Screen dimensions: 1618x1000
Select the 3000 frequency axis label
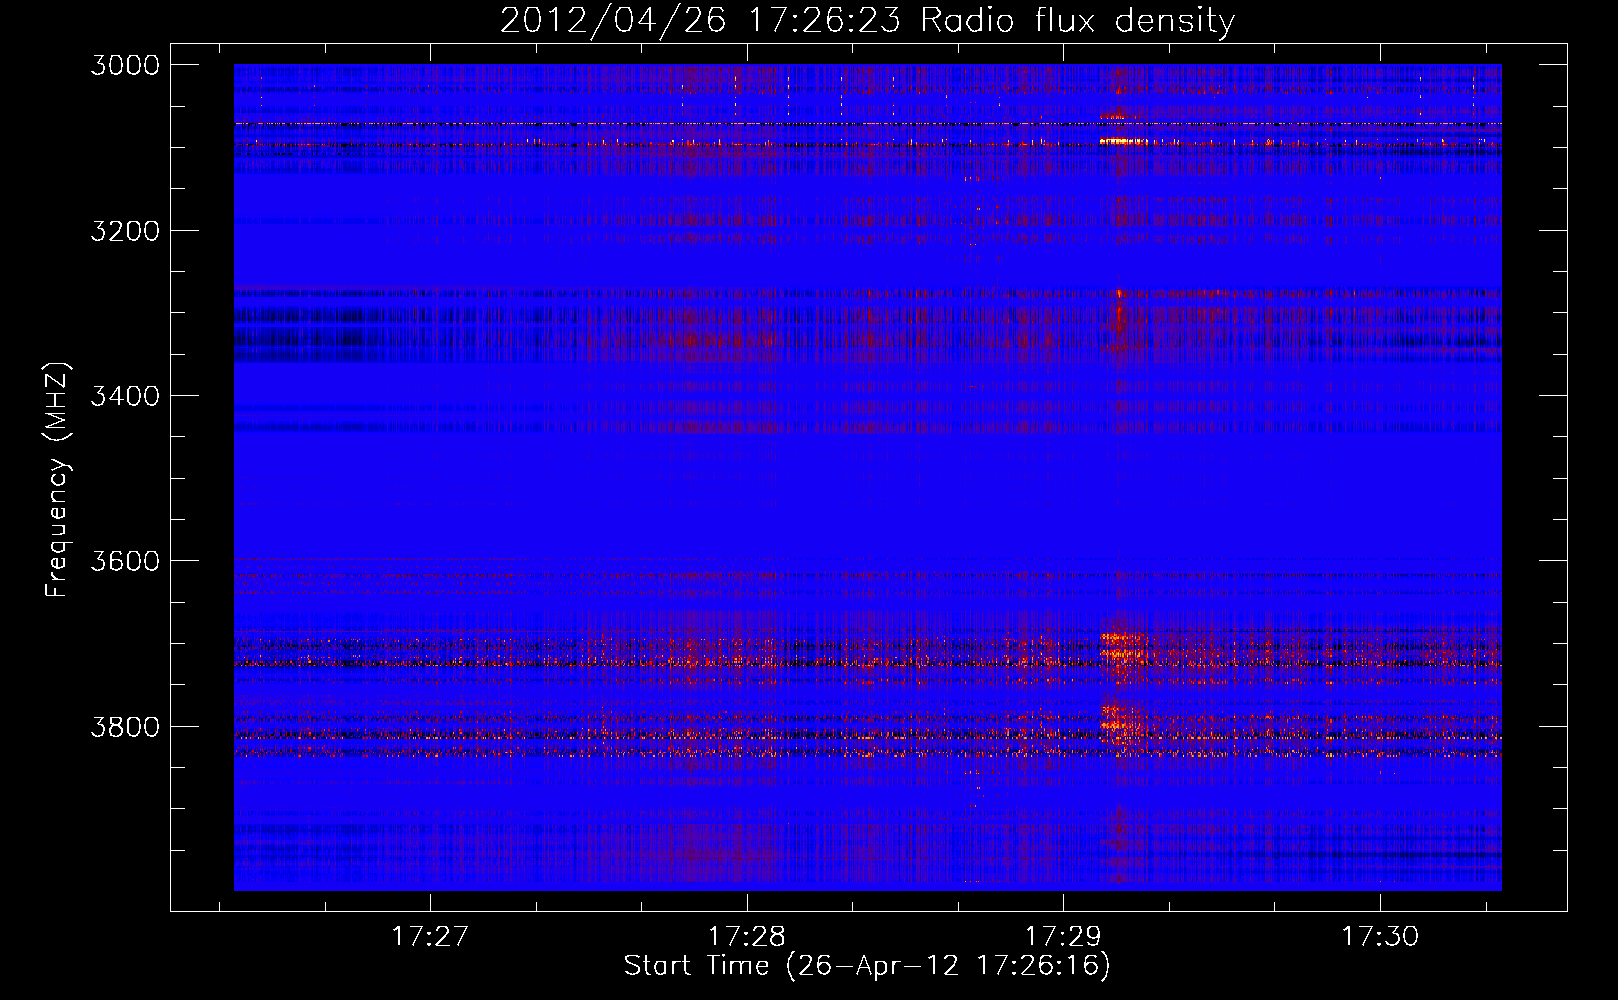tap(125, 65)
